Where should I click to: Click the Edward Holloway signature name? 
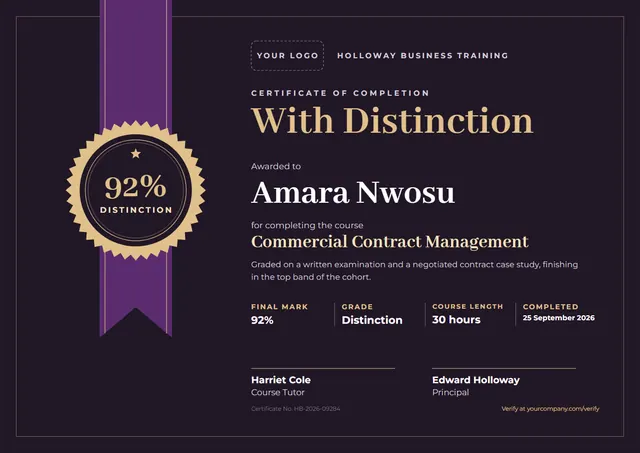point(476,380)
